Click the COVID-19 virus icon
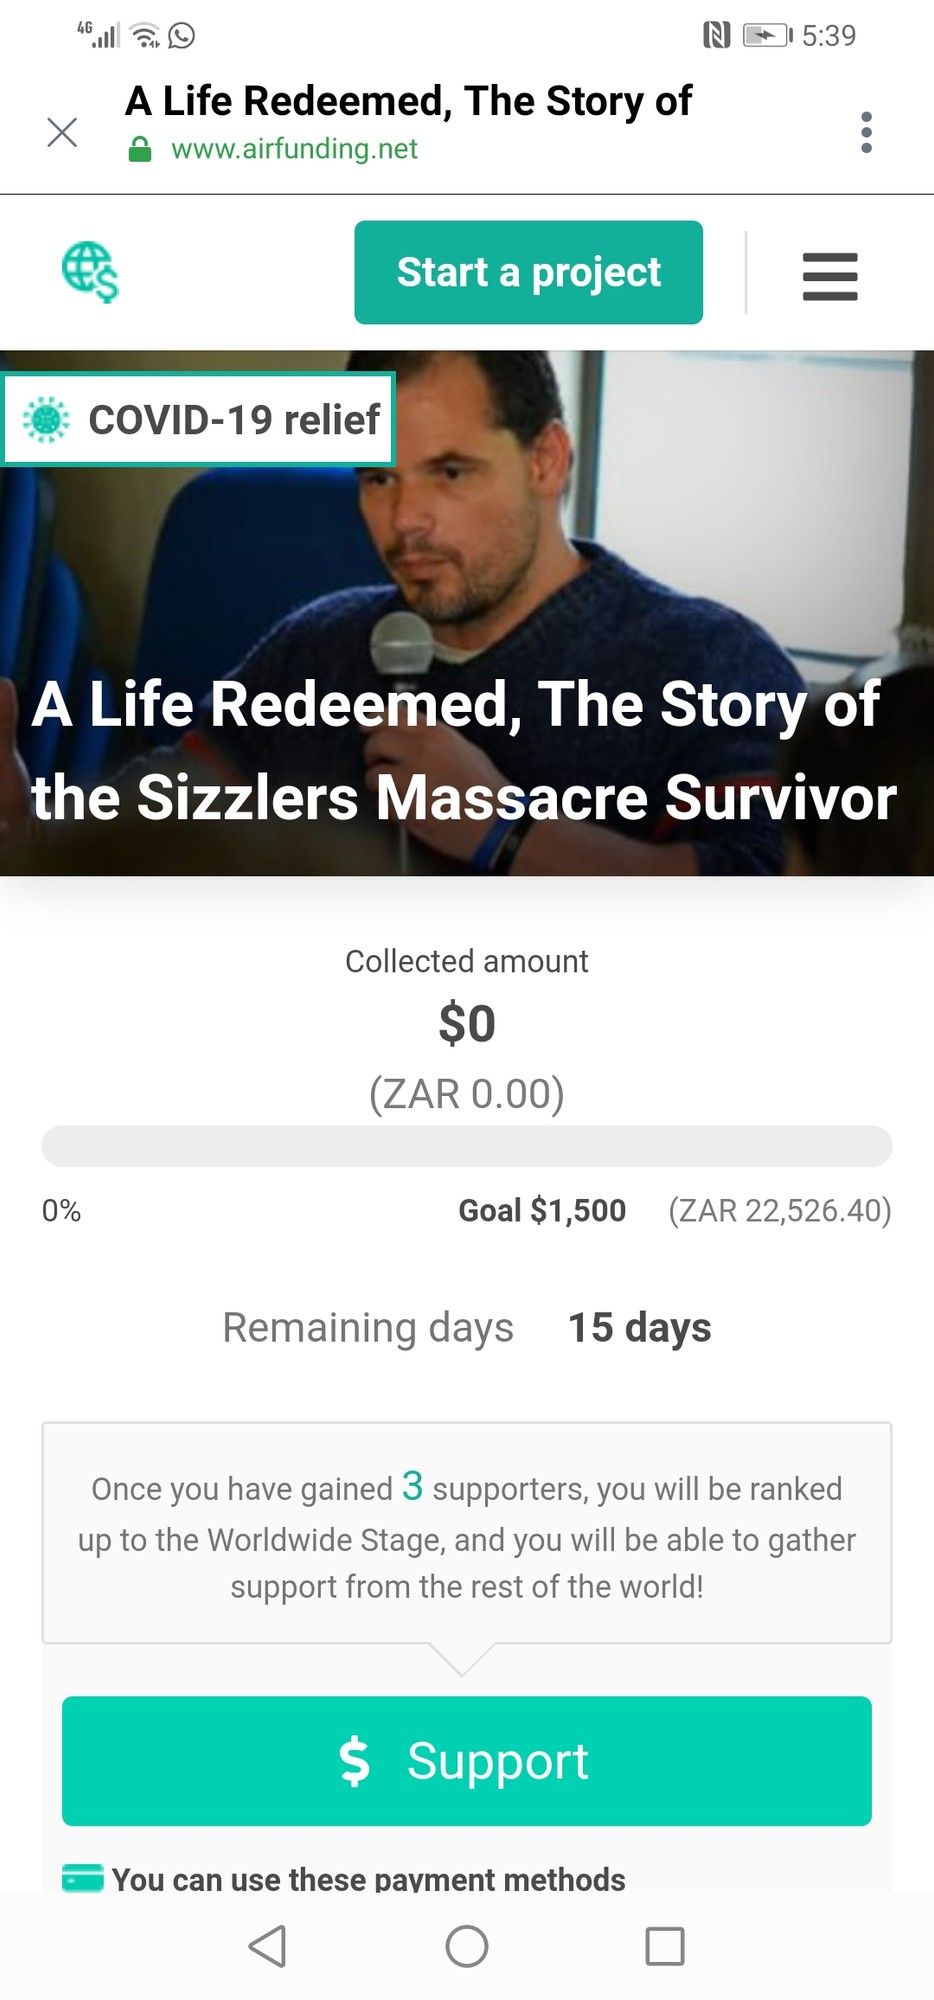The width and height of the screenshot is (934, 2000). pos(46,419)
